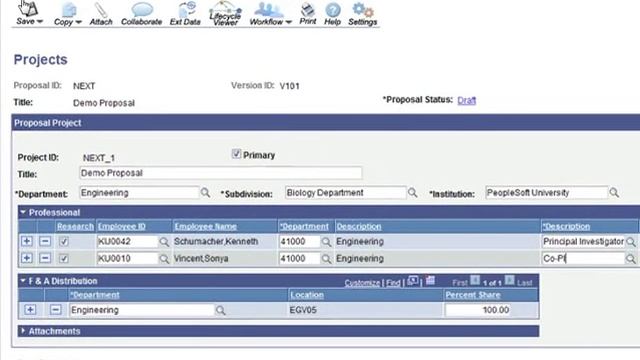Collapse the F & A Distribution section
The image size is (640, 360).
click(23, 281)
